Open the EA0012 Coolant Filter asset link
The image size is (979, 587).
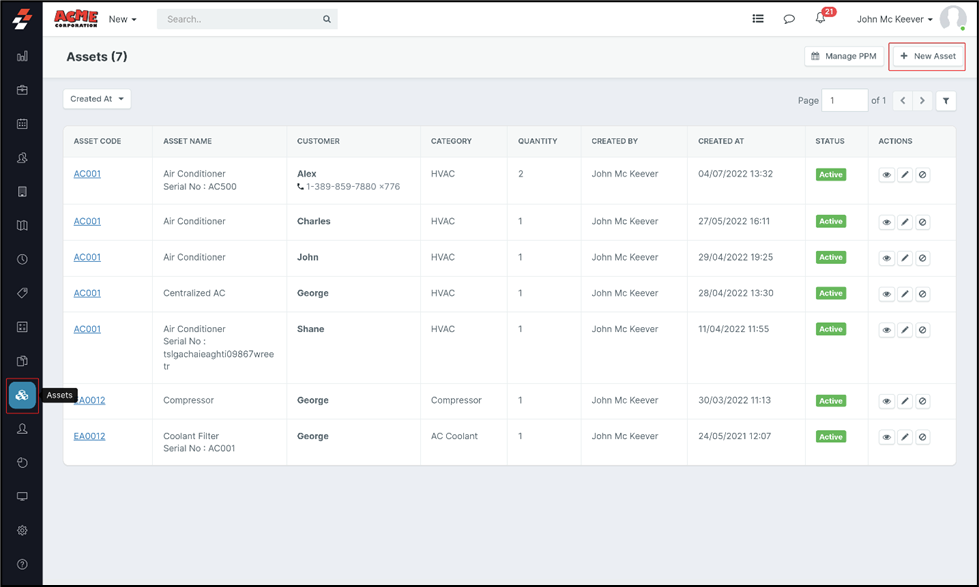(89, 436)
